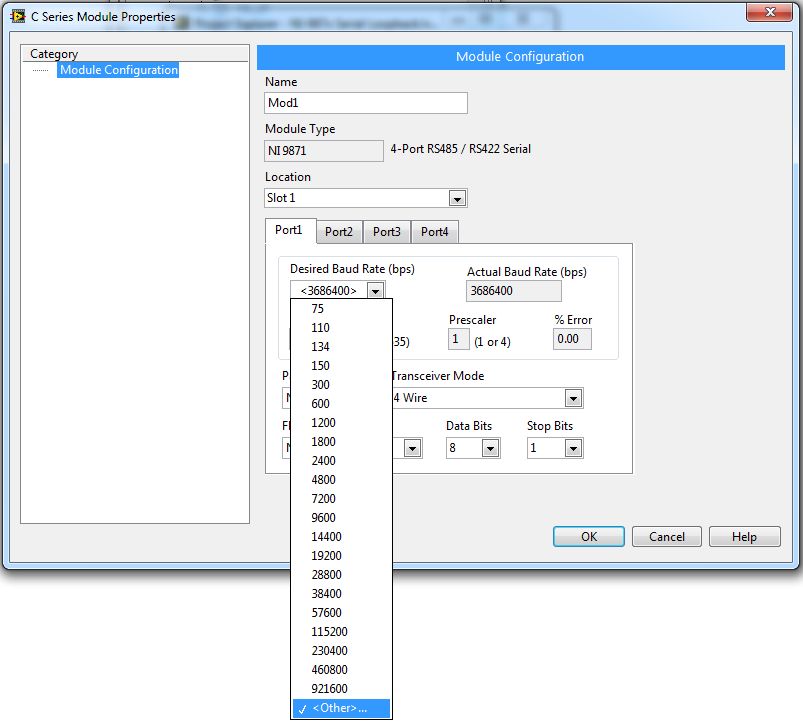Choose 460800 baud rate option
Image resolution: width=803 pixels, height=722 pixels.
coord(341,670)
